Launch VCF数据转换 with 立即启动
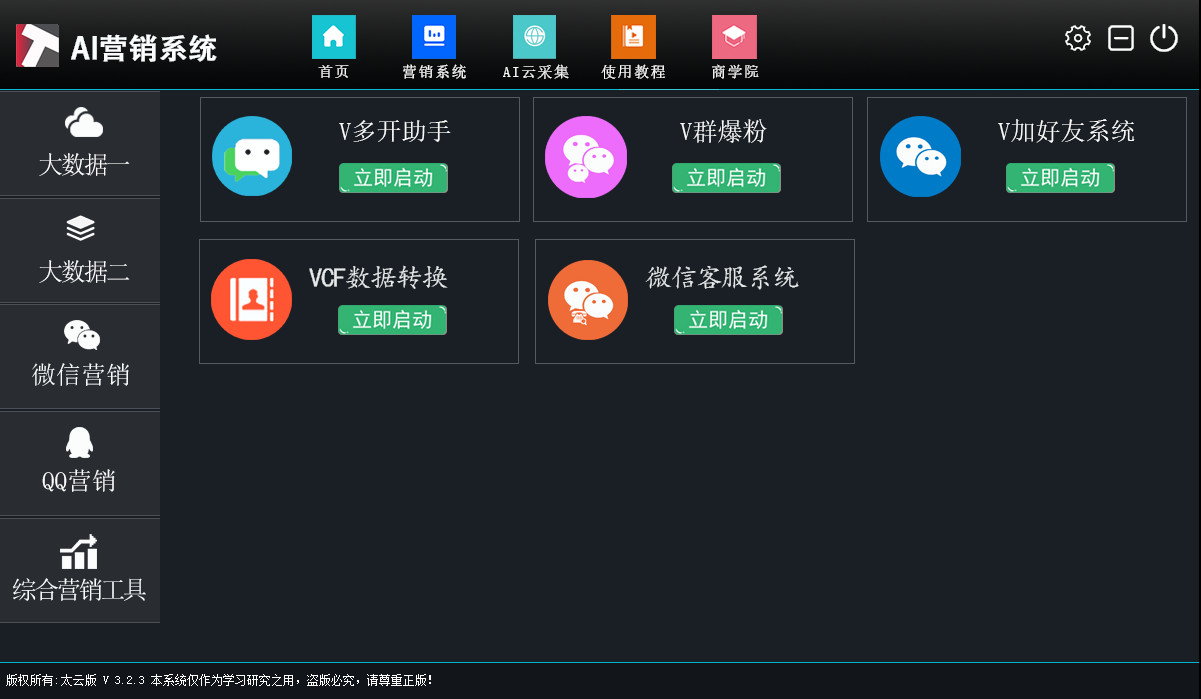The image size is (1201, 699). click(x=392, y=320)
